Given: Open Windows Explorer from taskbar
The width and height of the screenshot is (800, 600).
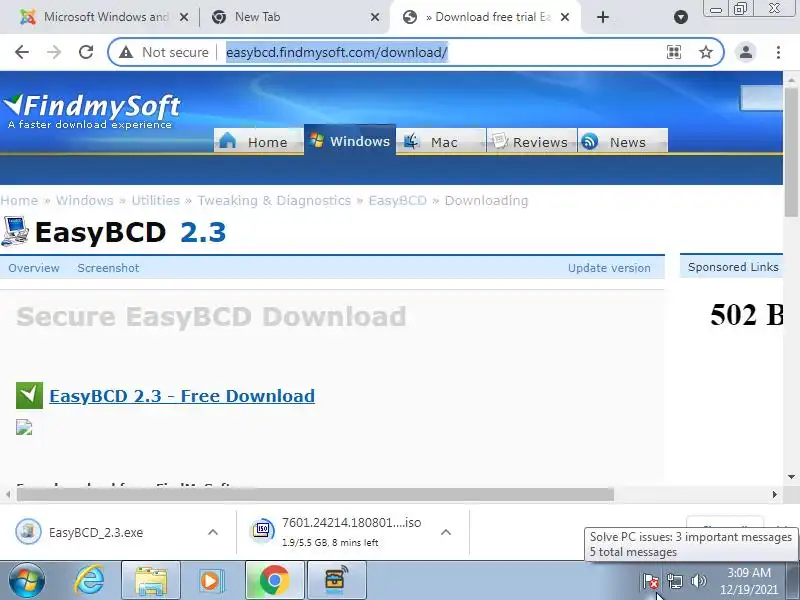Looking at the screenshot, I should point(151,581).
